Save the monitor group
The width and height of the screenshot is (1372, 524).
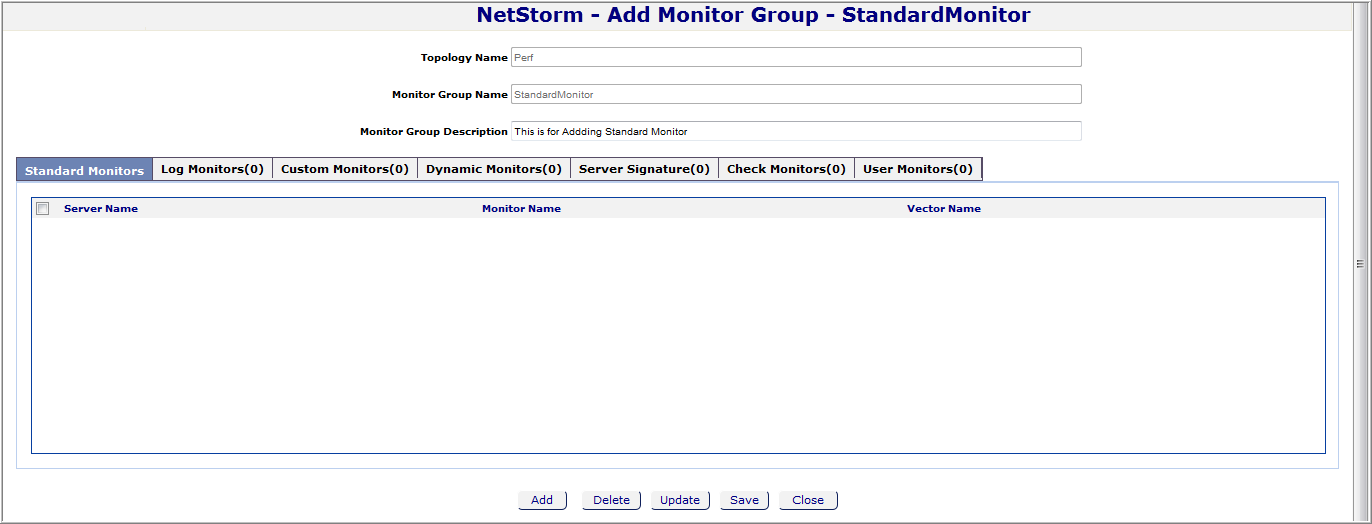pyautogui.click(x=744, y=500)
